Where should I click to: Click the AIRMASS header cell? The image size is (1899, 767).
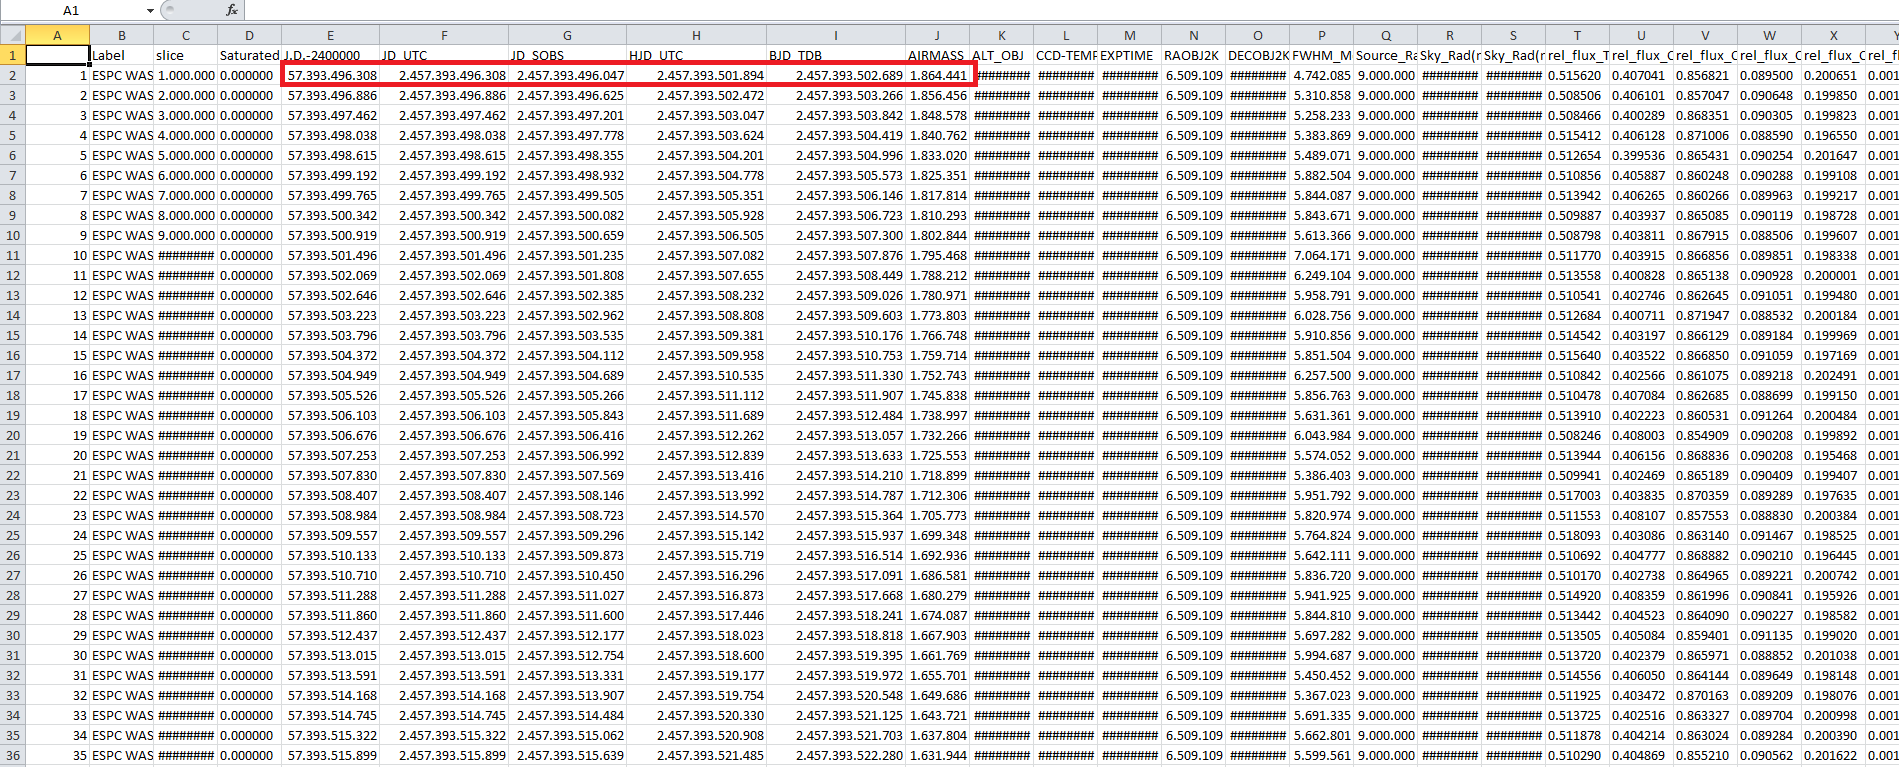click(937, 55)
